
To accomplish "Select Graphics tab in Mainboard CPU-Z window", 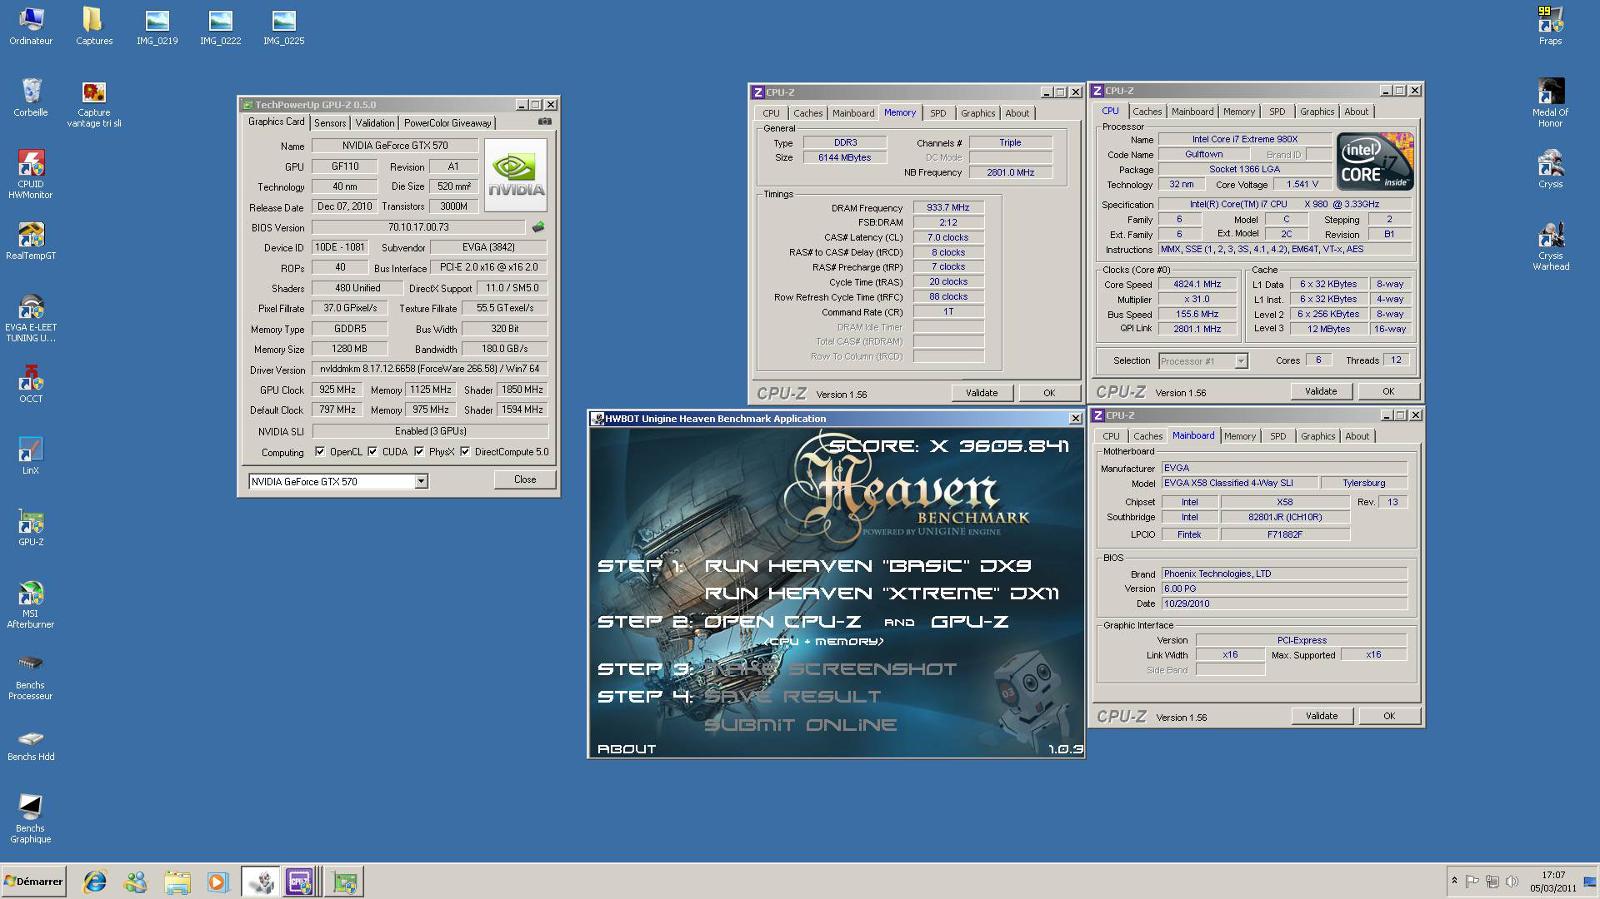I will tap(1317, 436).
